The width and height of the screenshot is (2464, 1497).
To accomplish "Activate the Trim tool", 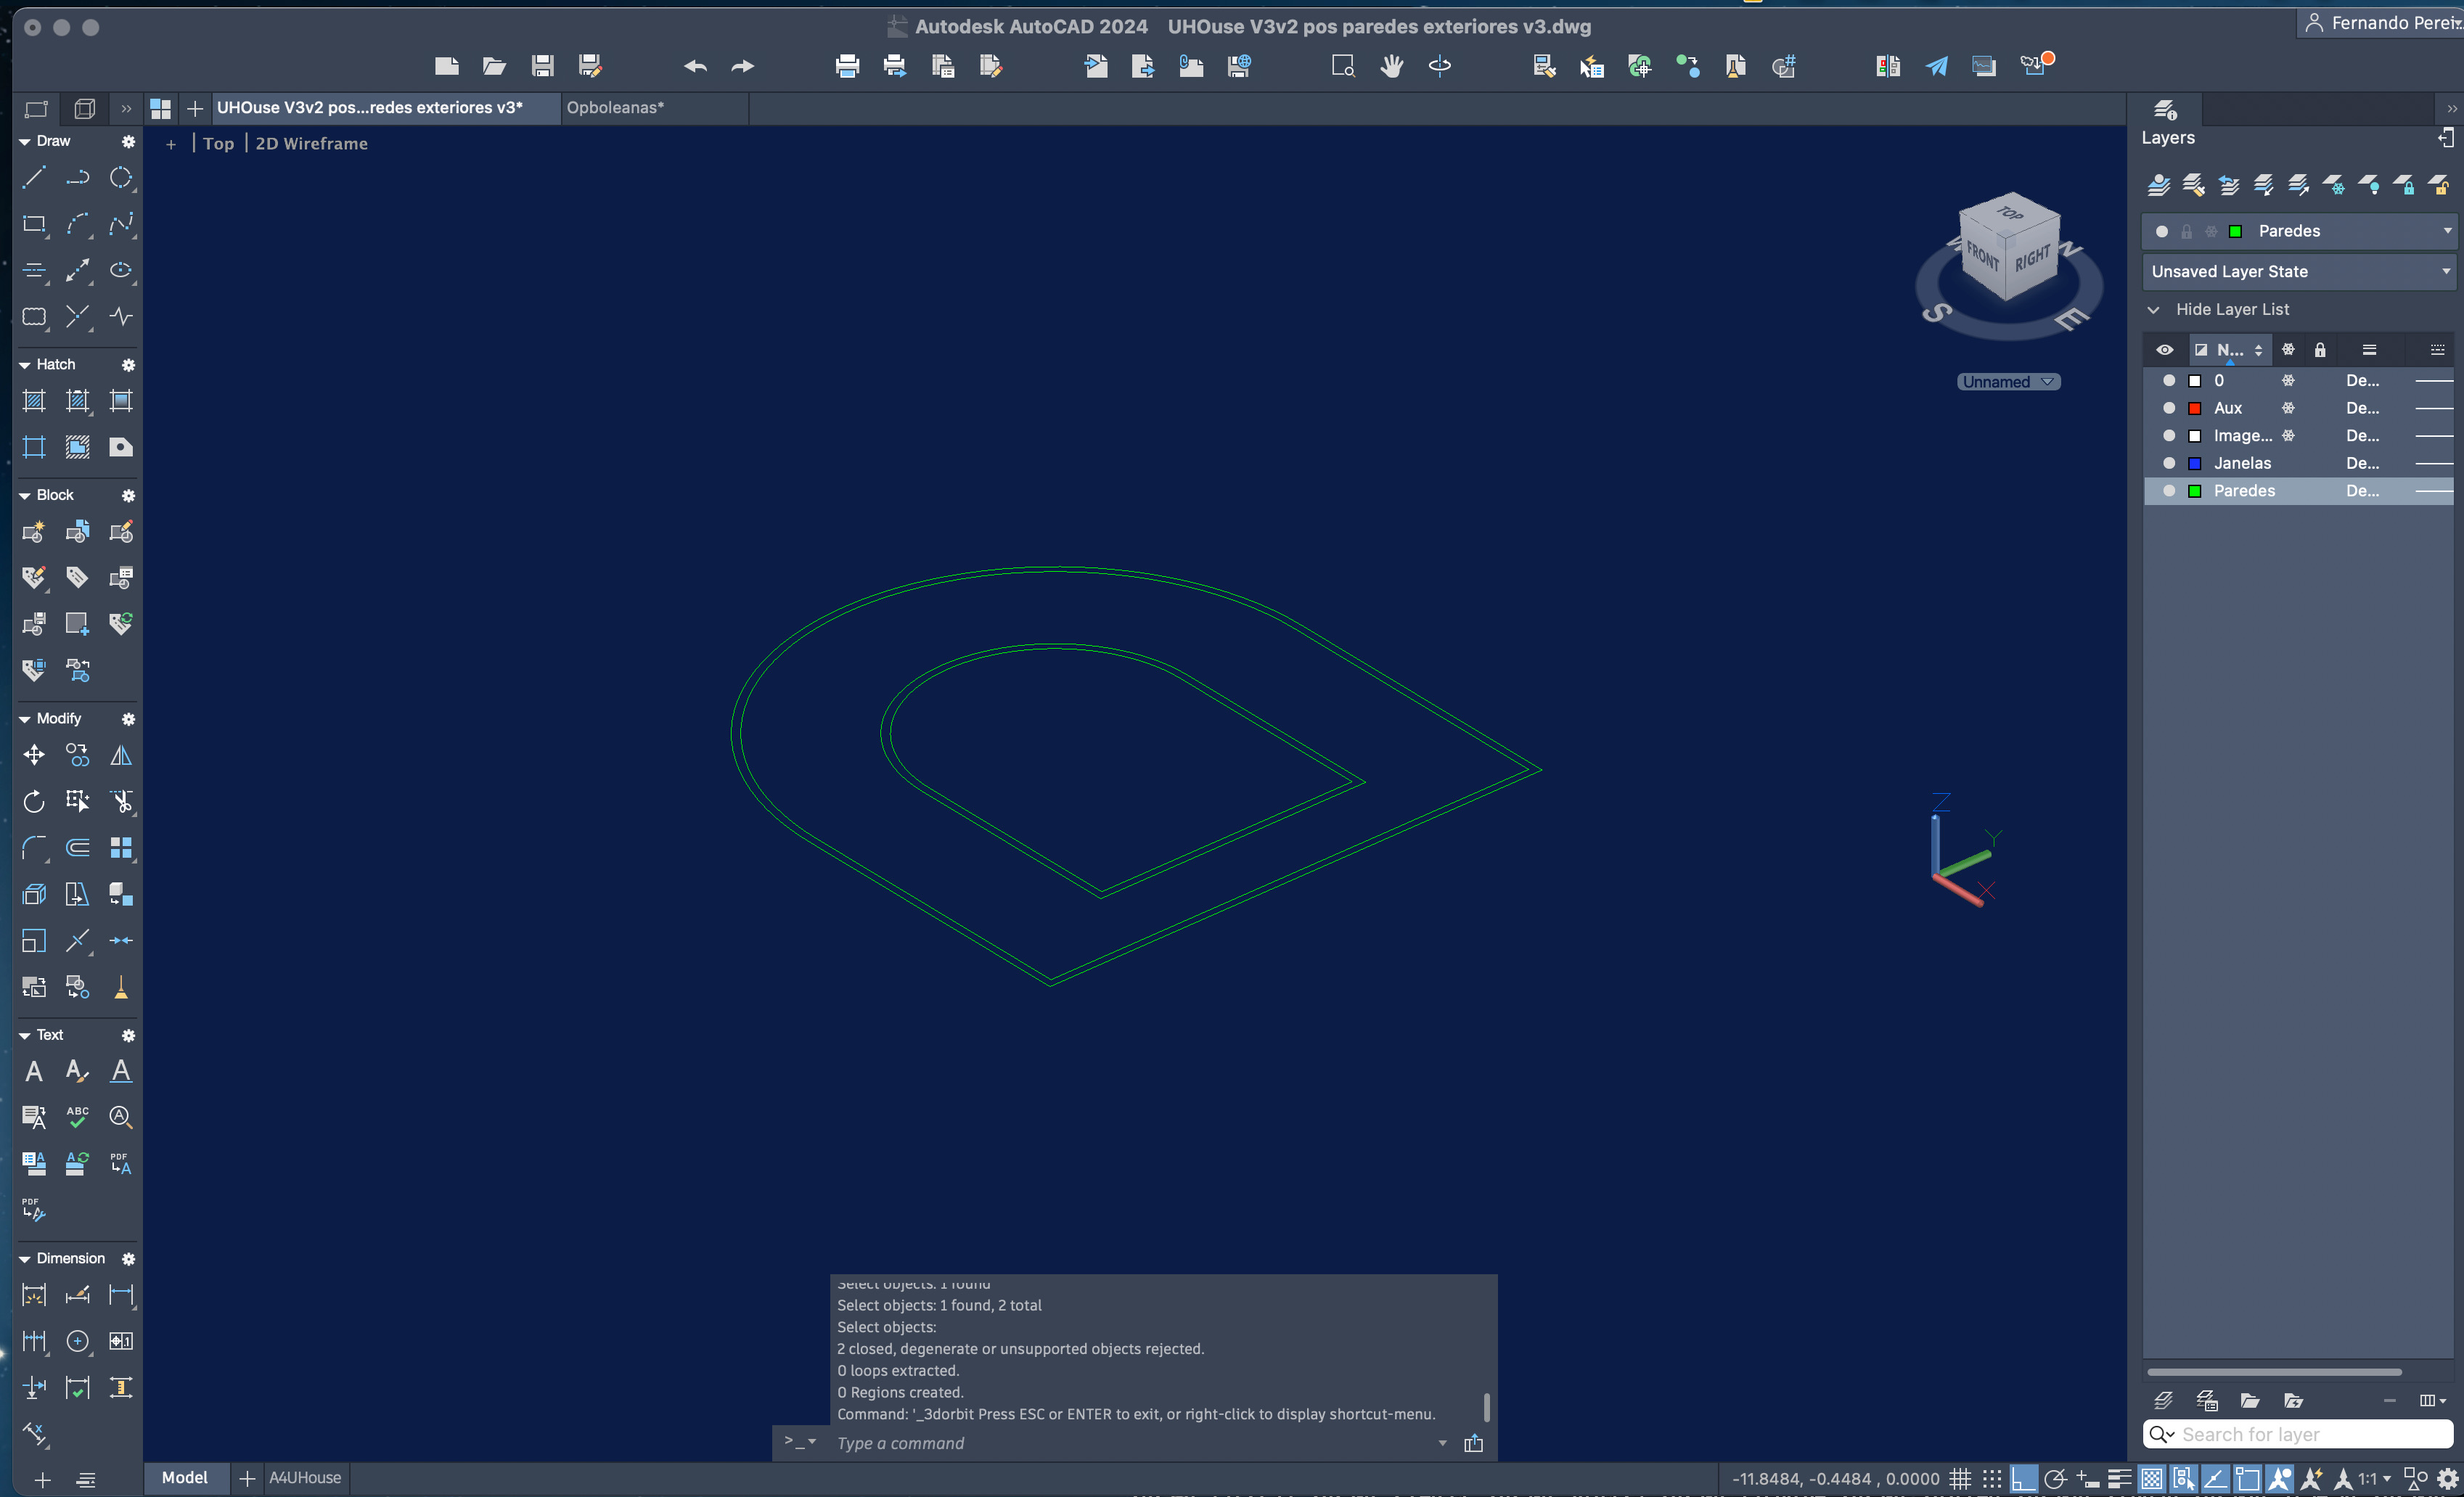I will tap(121, 801).
